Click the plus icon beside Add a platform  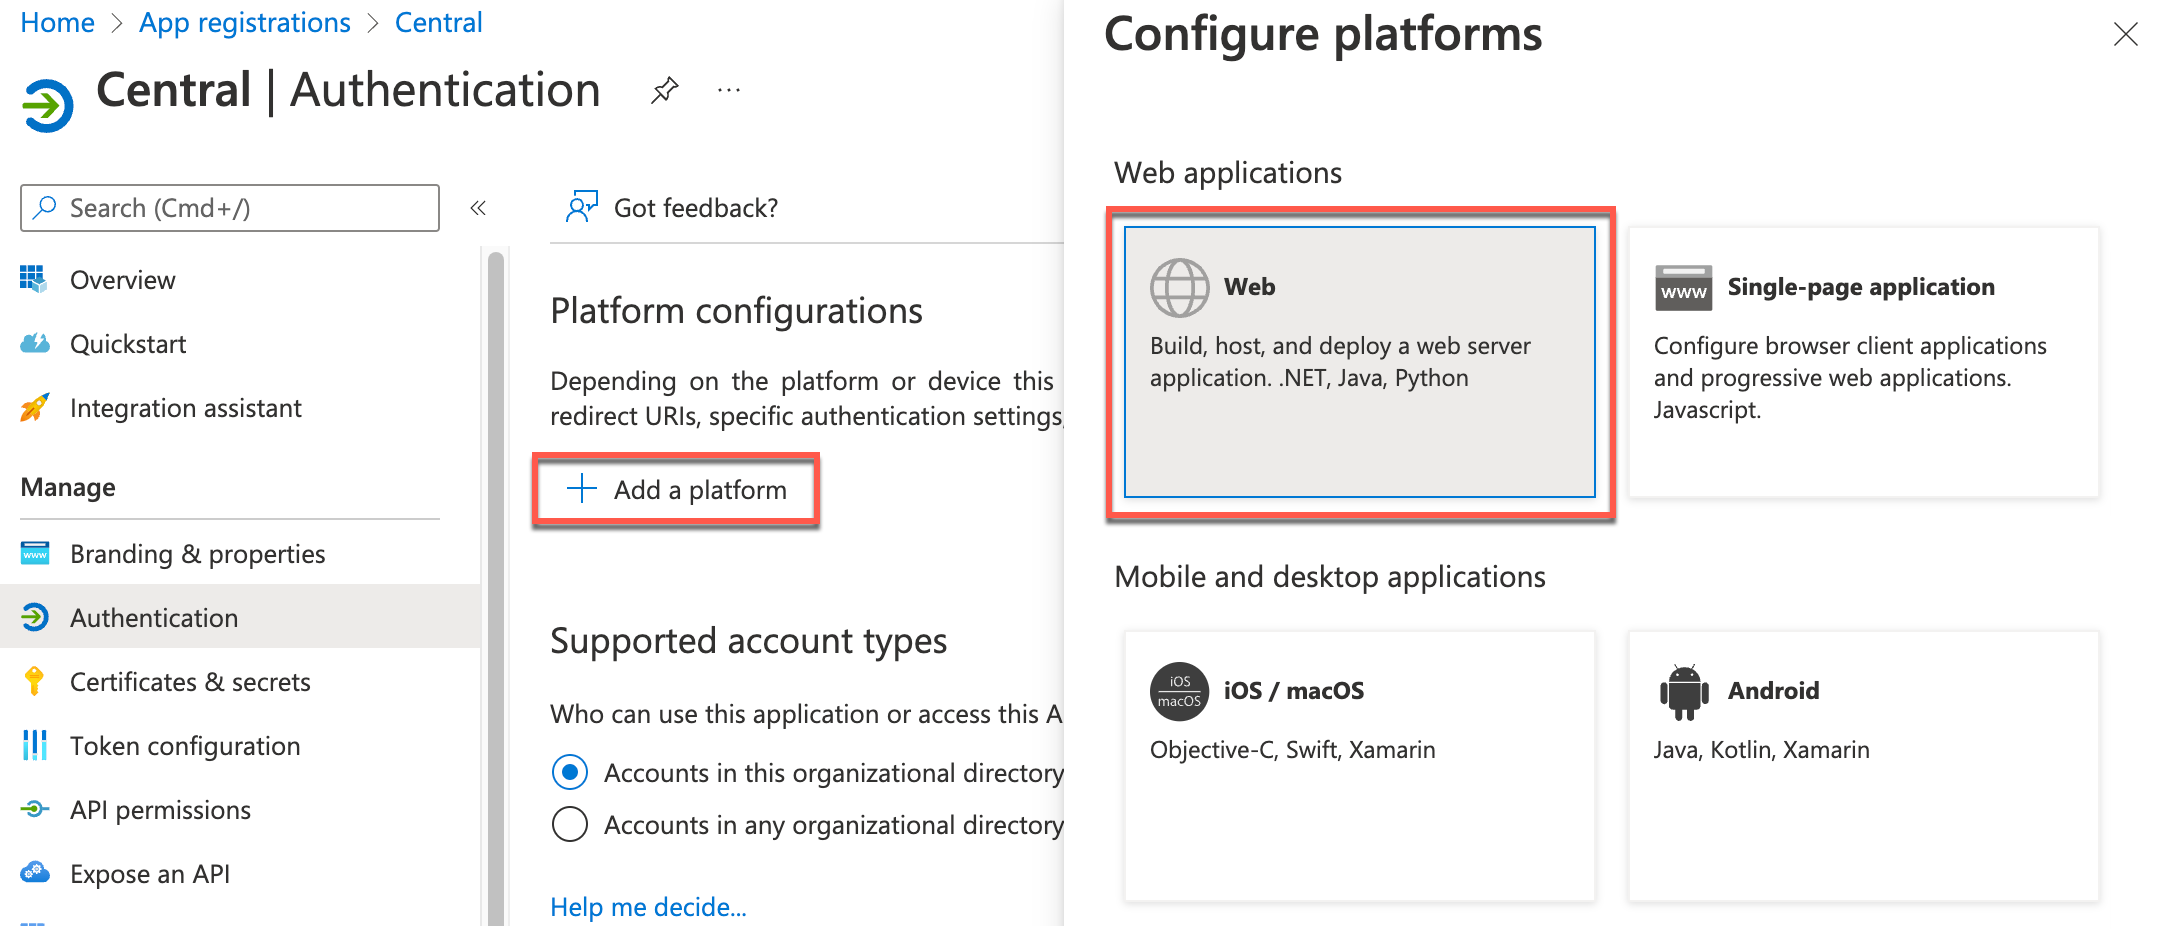582,489
